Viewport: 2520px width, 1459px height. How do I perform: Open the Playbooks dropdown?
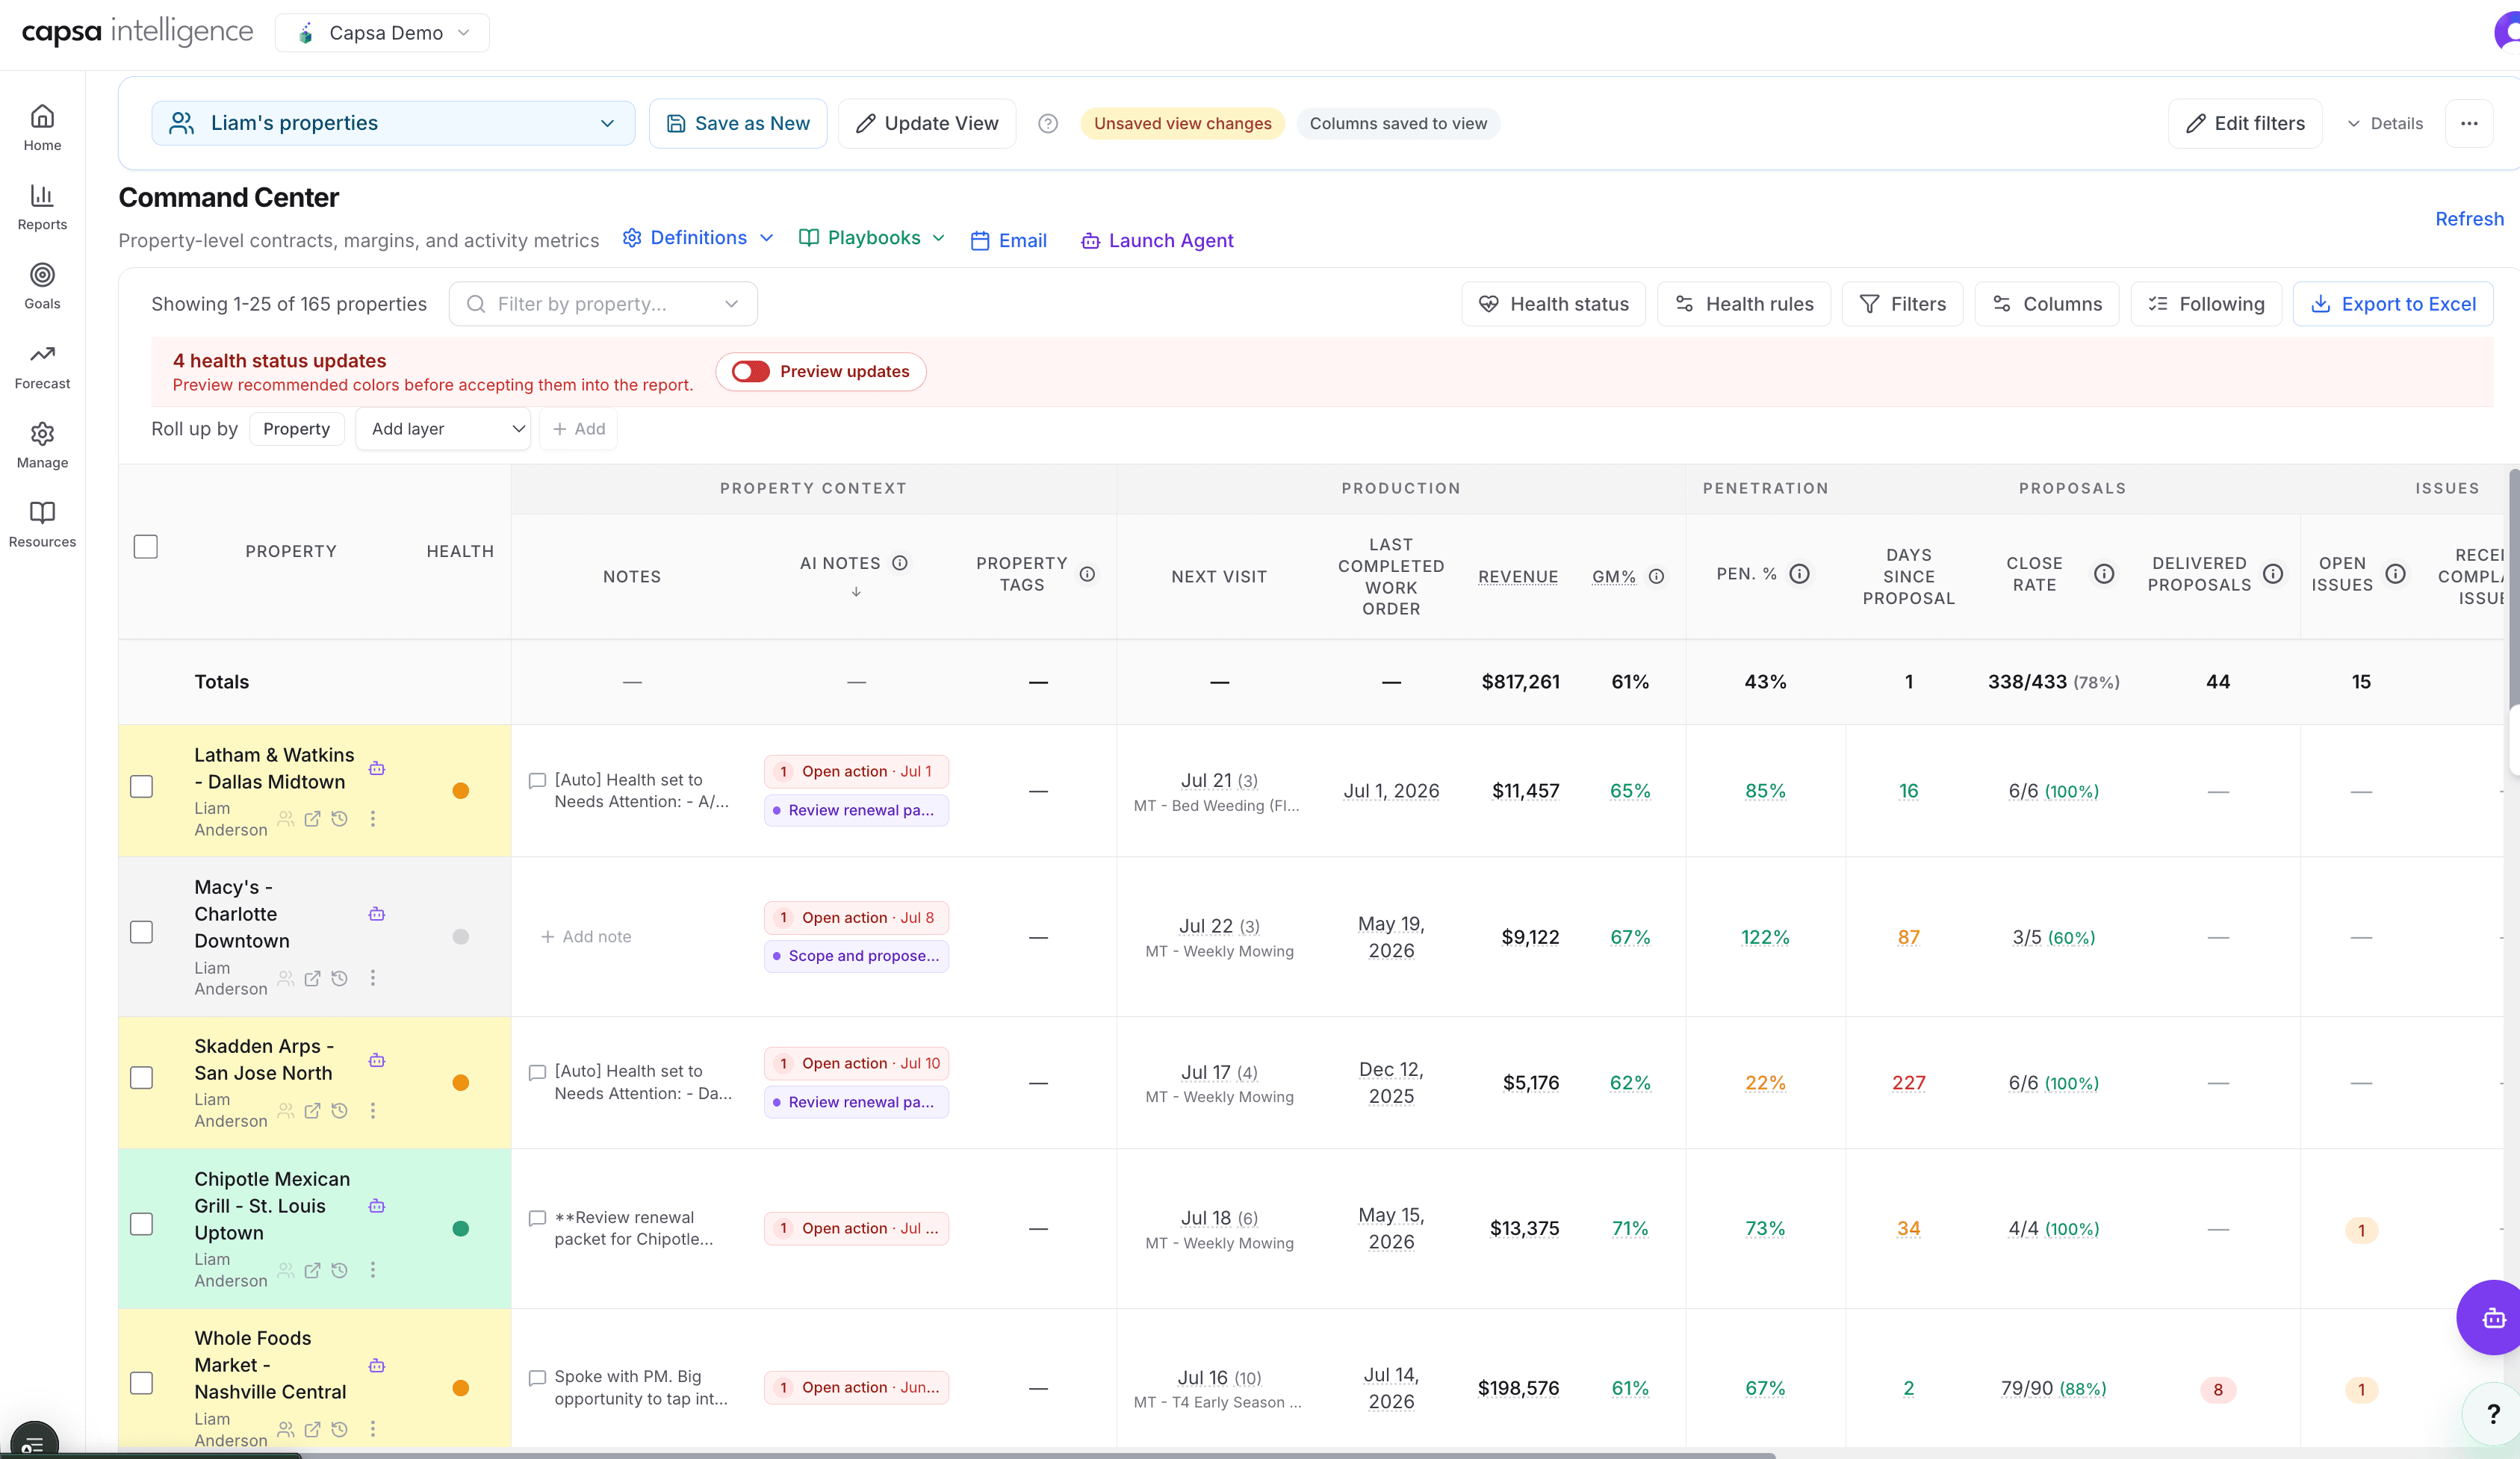pos(872,238)
